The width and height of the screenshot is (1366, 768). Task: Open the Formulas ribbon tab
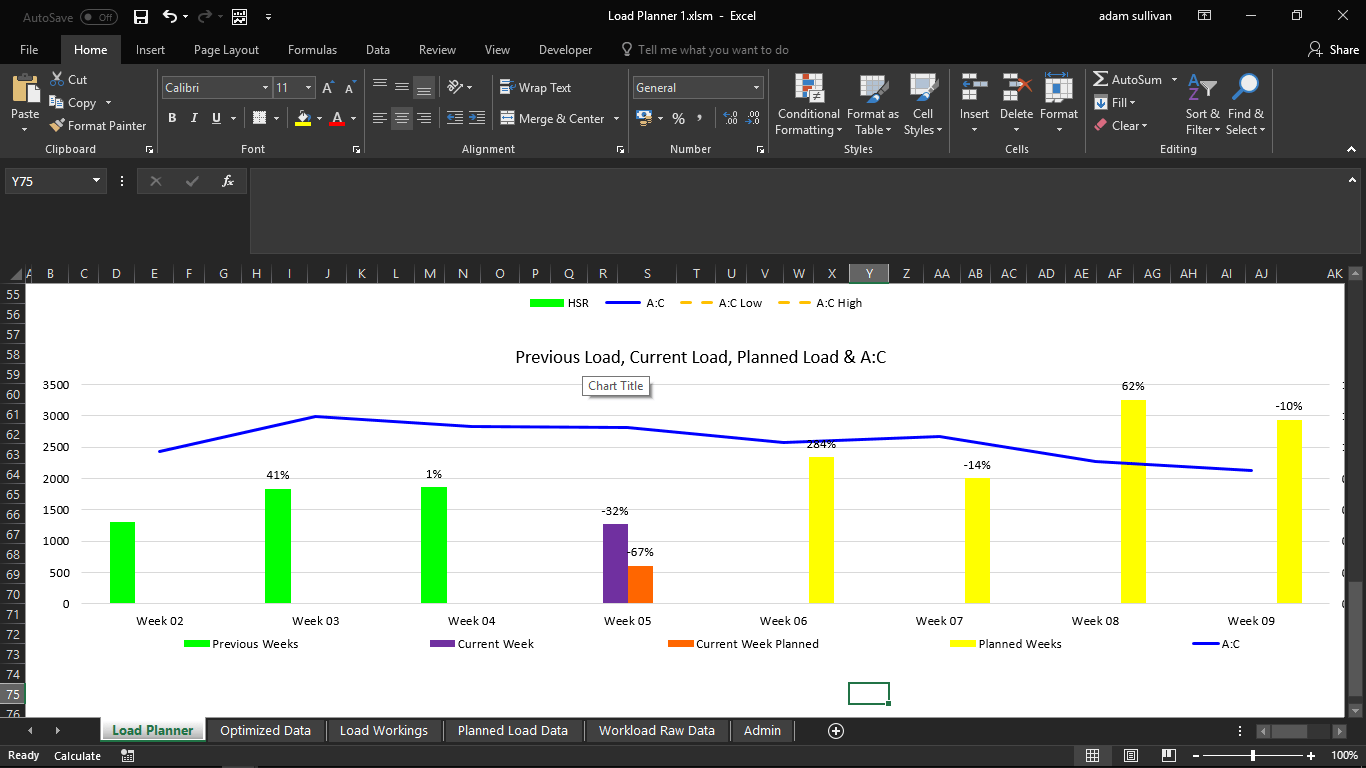312,50
